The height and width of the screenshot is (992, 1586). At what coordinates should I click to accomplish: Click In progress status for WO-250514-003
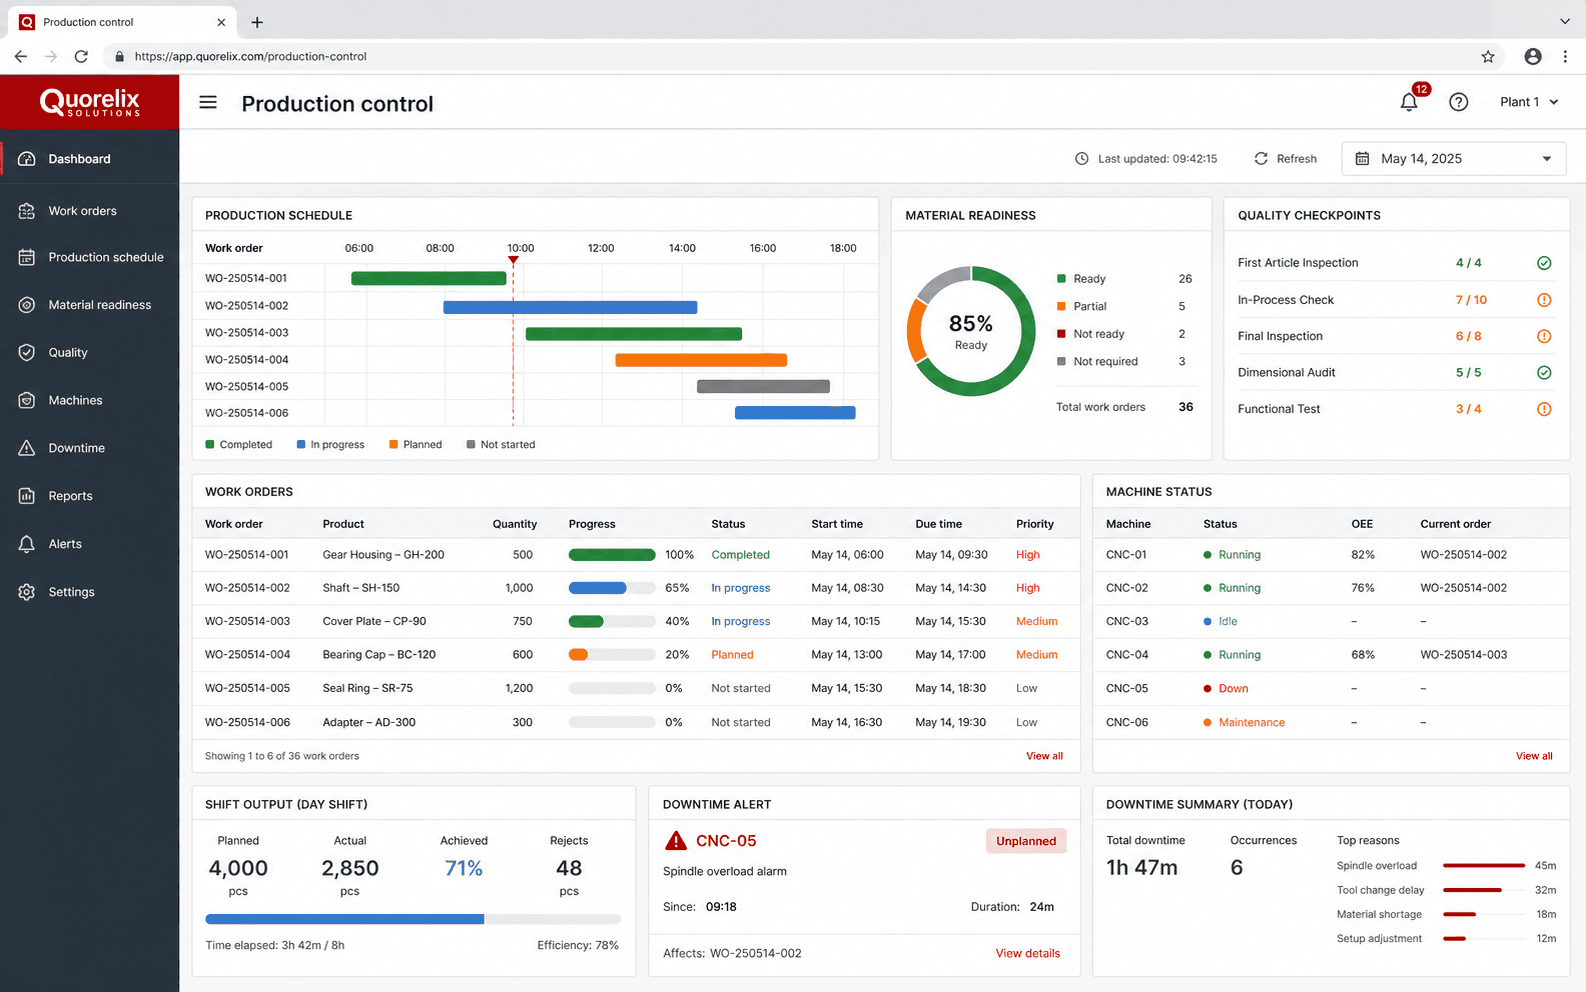pyautogui.click(x=741, y=622)
